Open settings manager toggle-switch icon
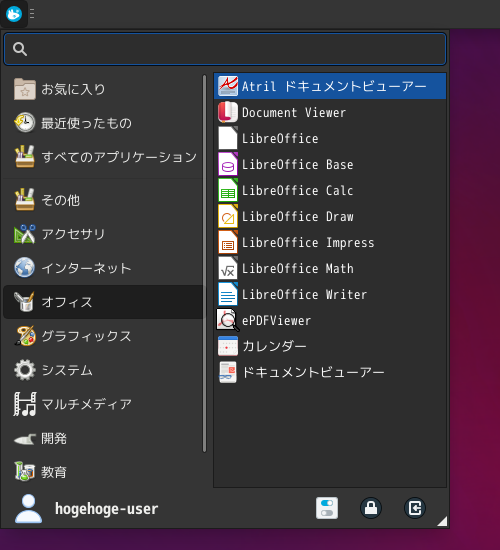500x550 pixels. (x=327, y=508)
